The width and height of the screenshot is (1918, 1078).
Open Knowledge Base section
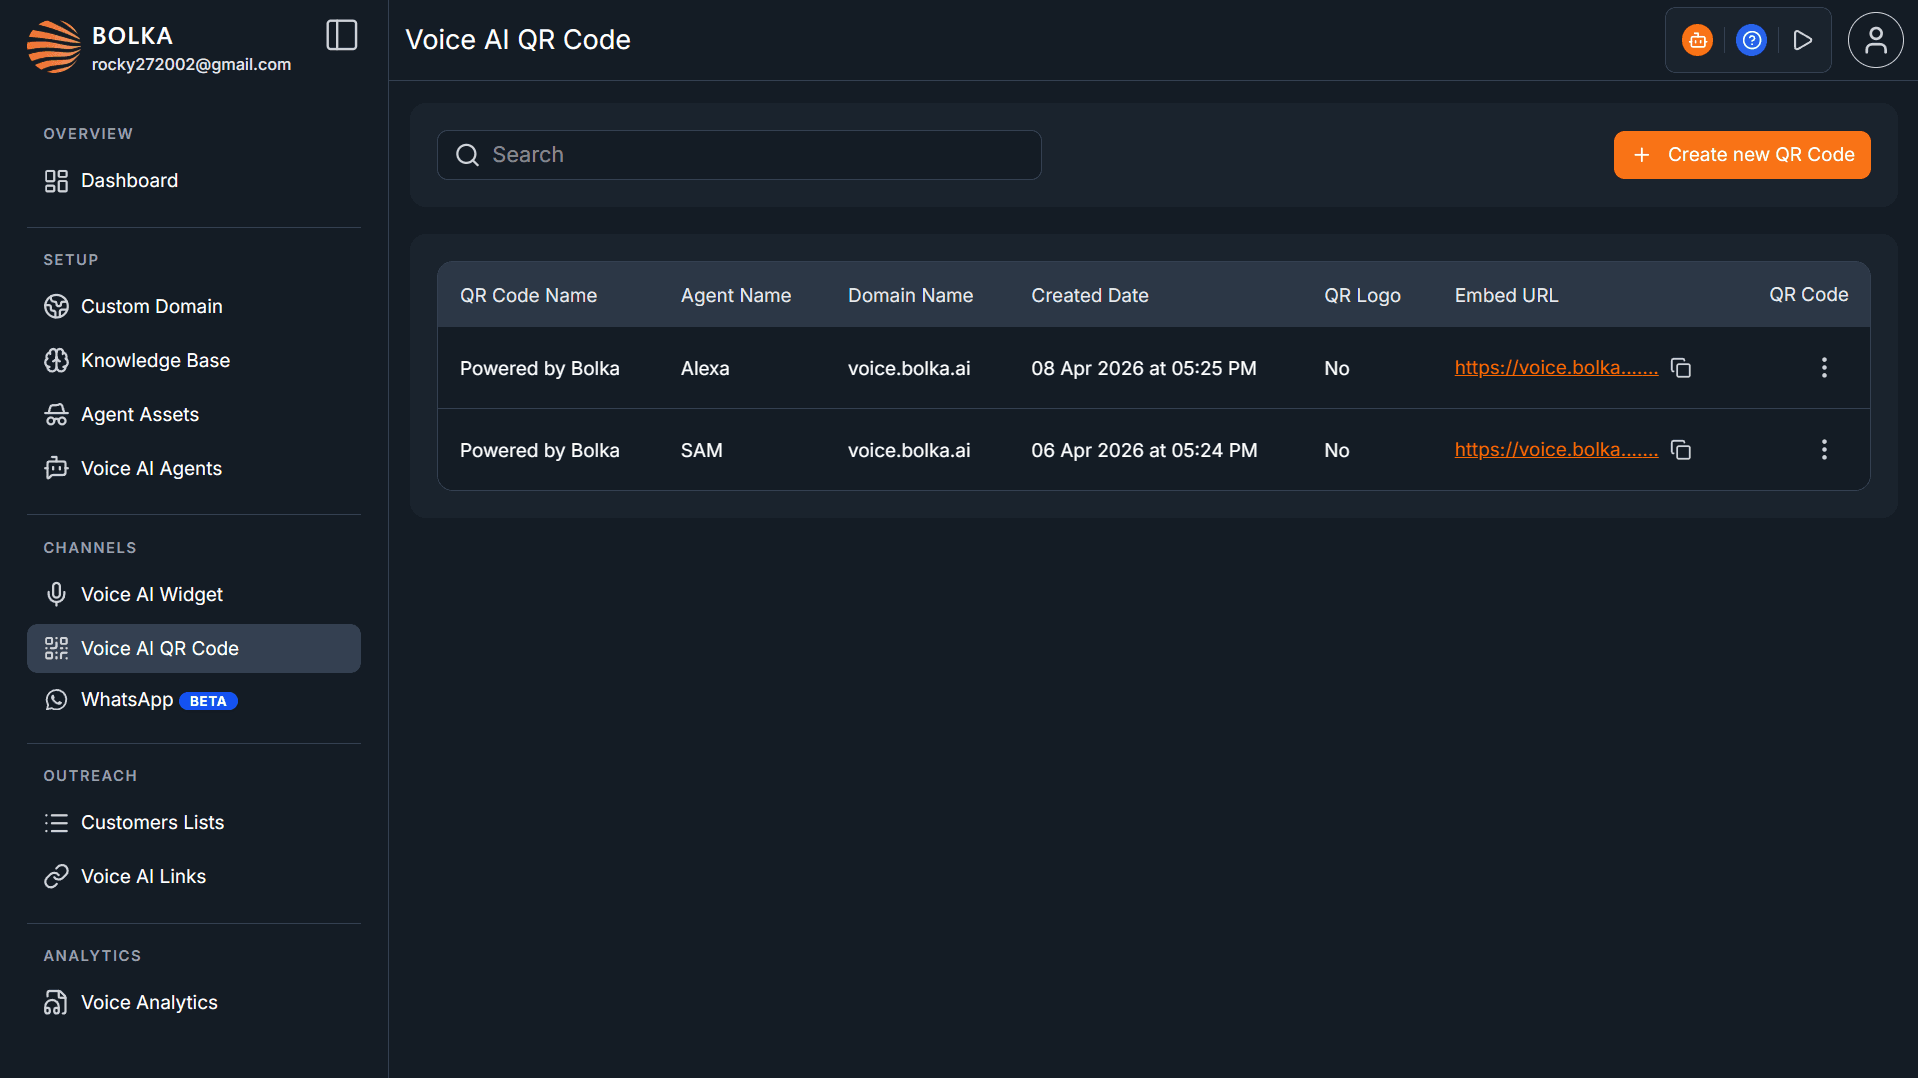click(194, 361)
